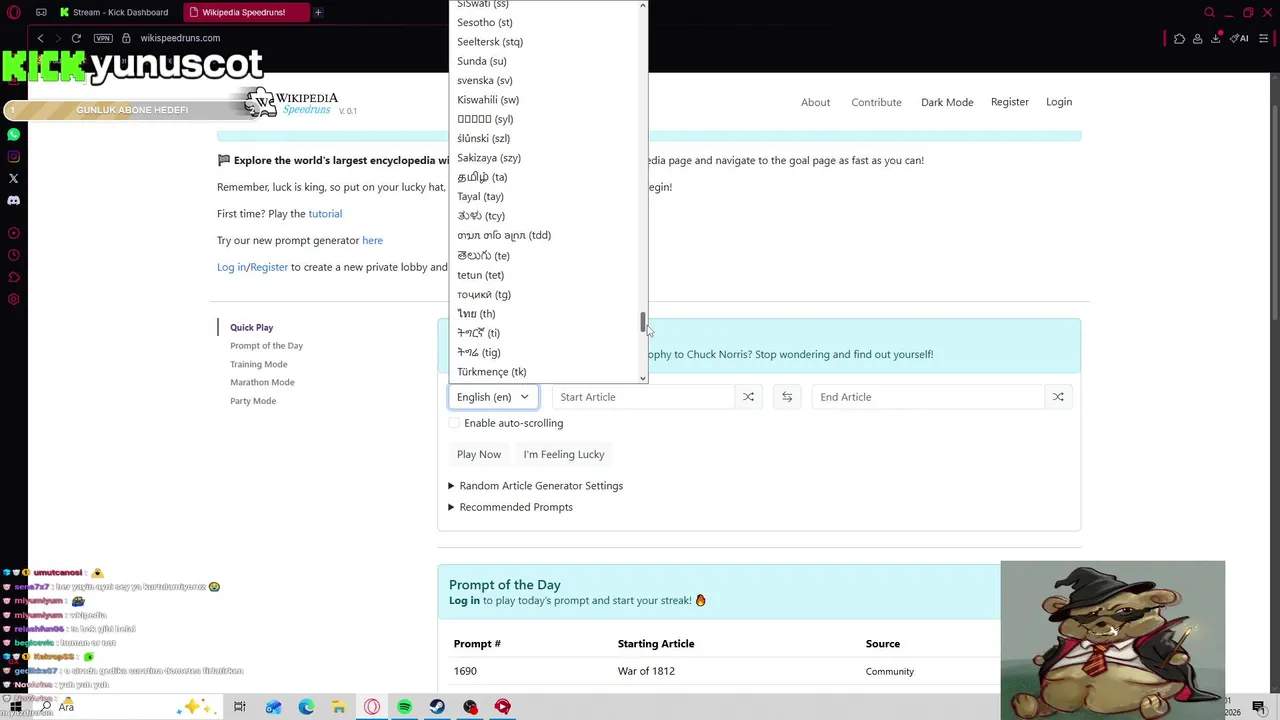
Task: Click the Start Article input field
Action: pos(643,397)
